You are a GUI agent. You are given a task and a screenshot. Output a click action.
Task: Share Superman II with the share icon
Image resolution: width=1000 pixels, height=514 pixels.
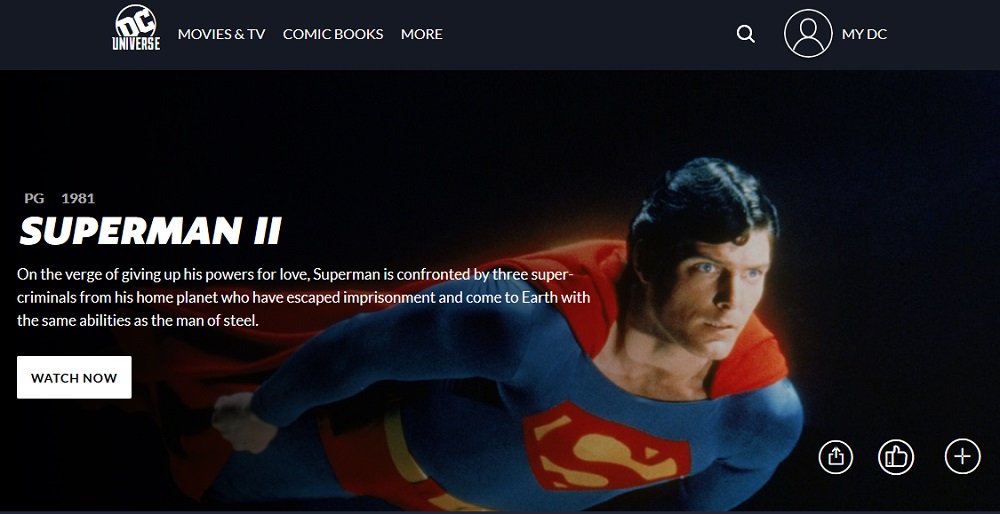point(835,457)
